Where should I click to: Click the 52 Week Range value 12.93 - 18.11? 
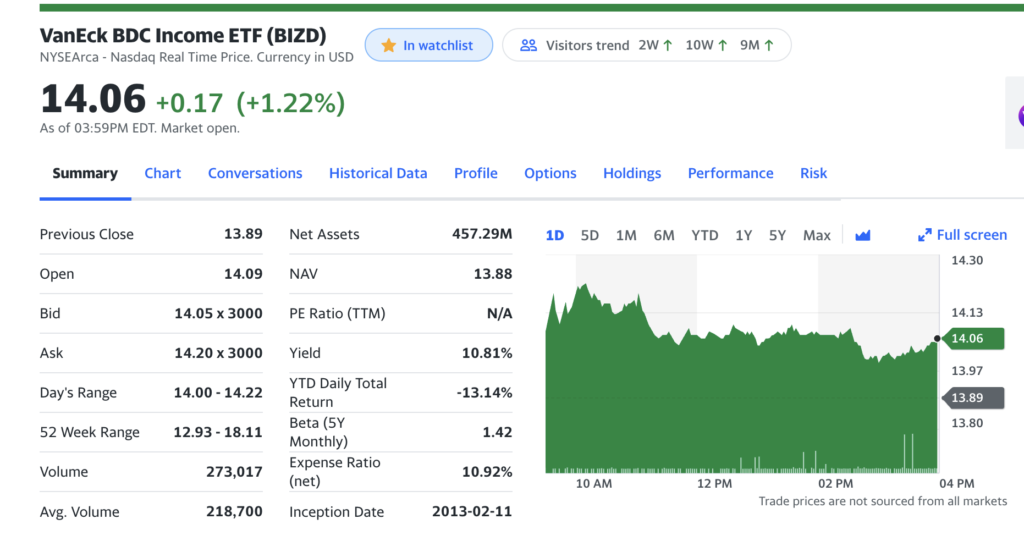pyautogui.click(x=217, y=432)
